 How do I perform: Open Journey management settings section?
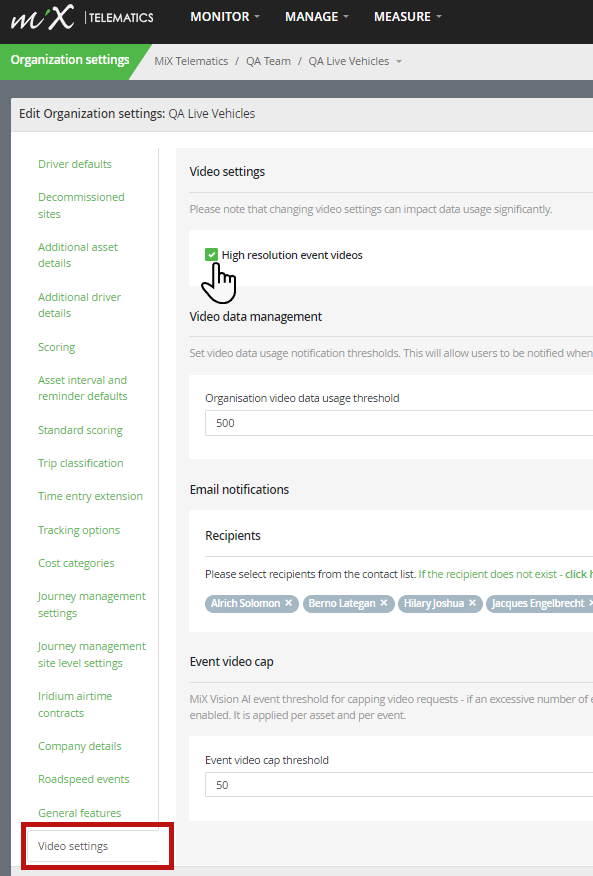pos(92,604)
